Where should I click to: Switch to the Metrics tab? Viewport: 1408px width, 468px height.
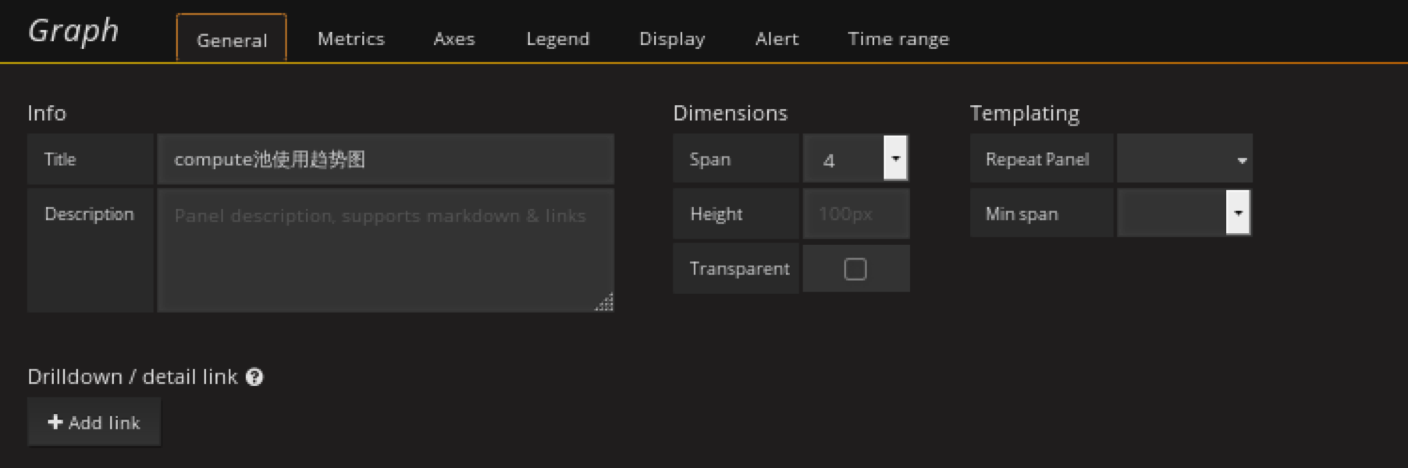click(x=350, y=39)
